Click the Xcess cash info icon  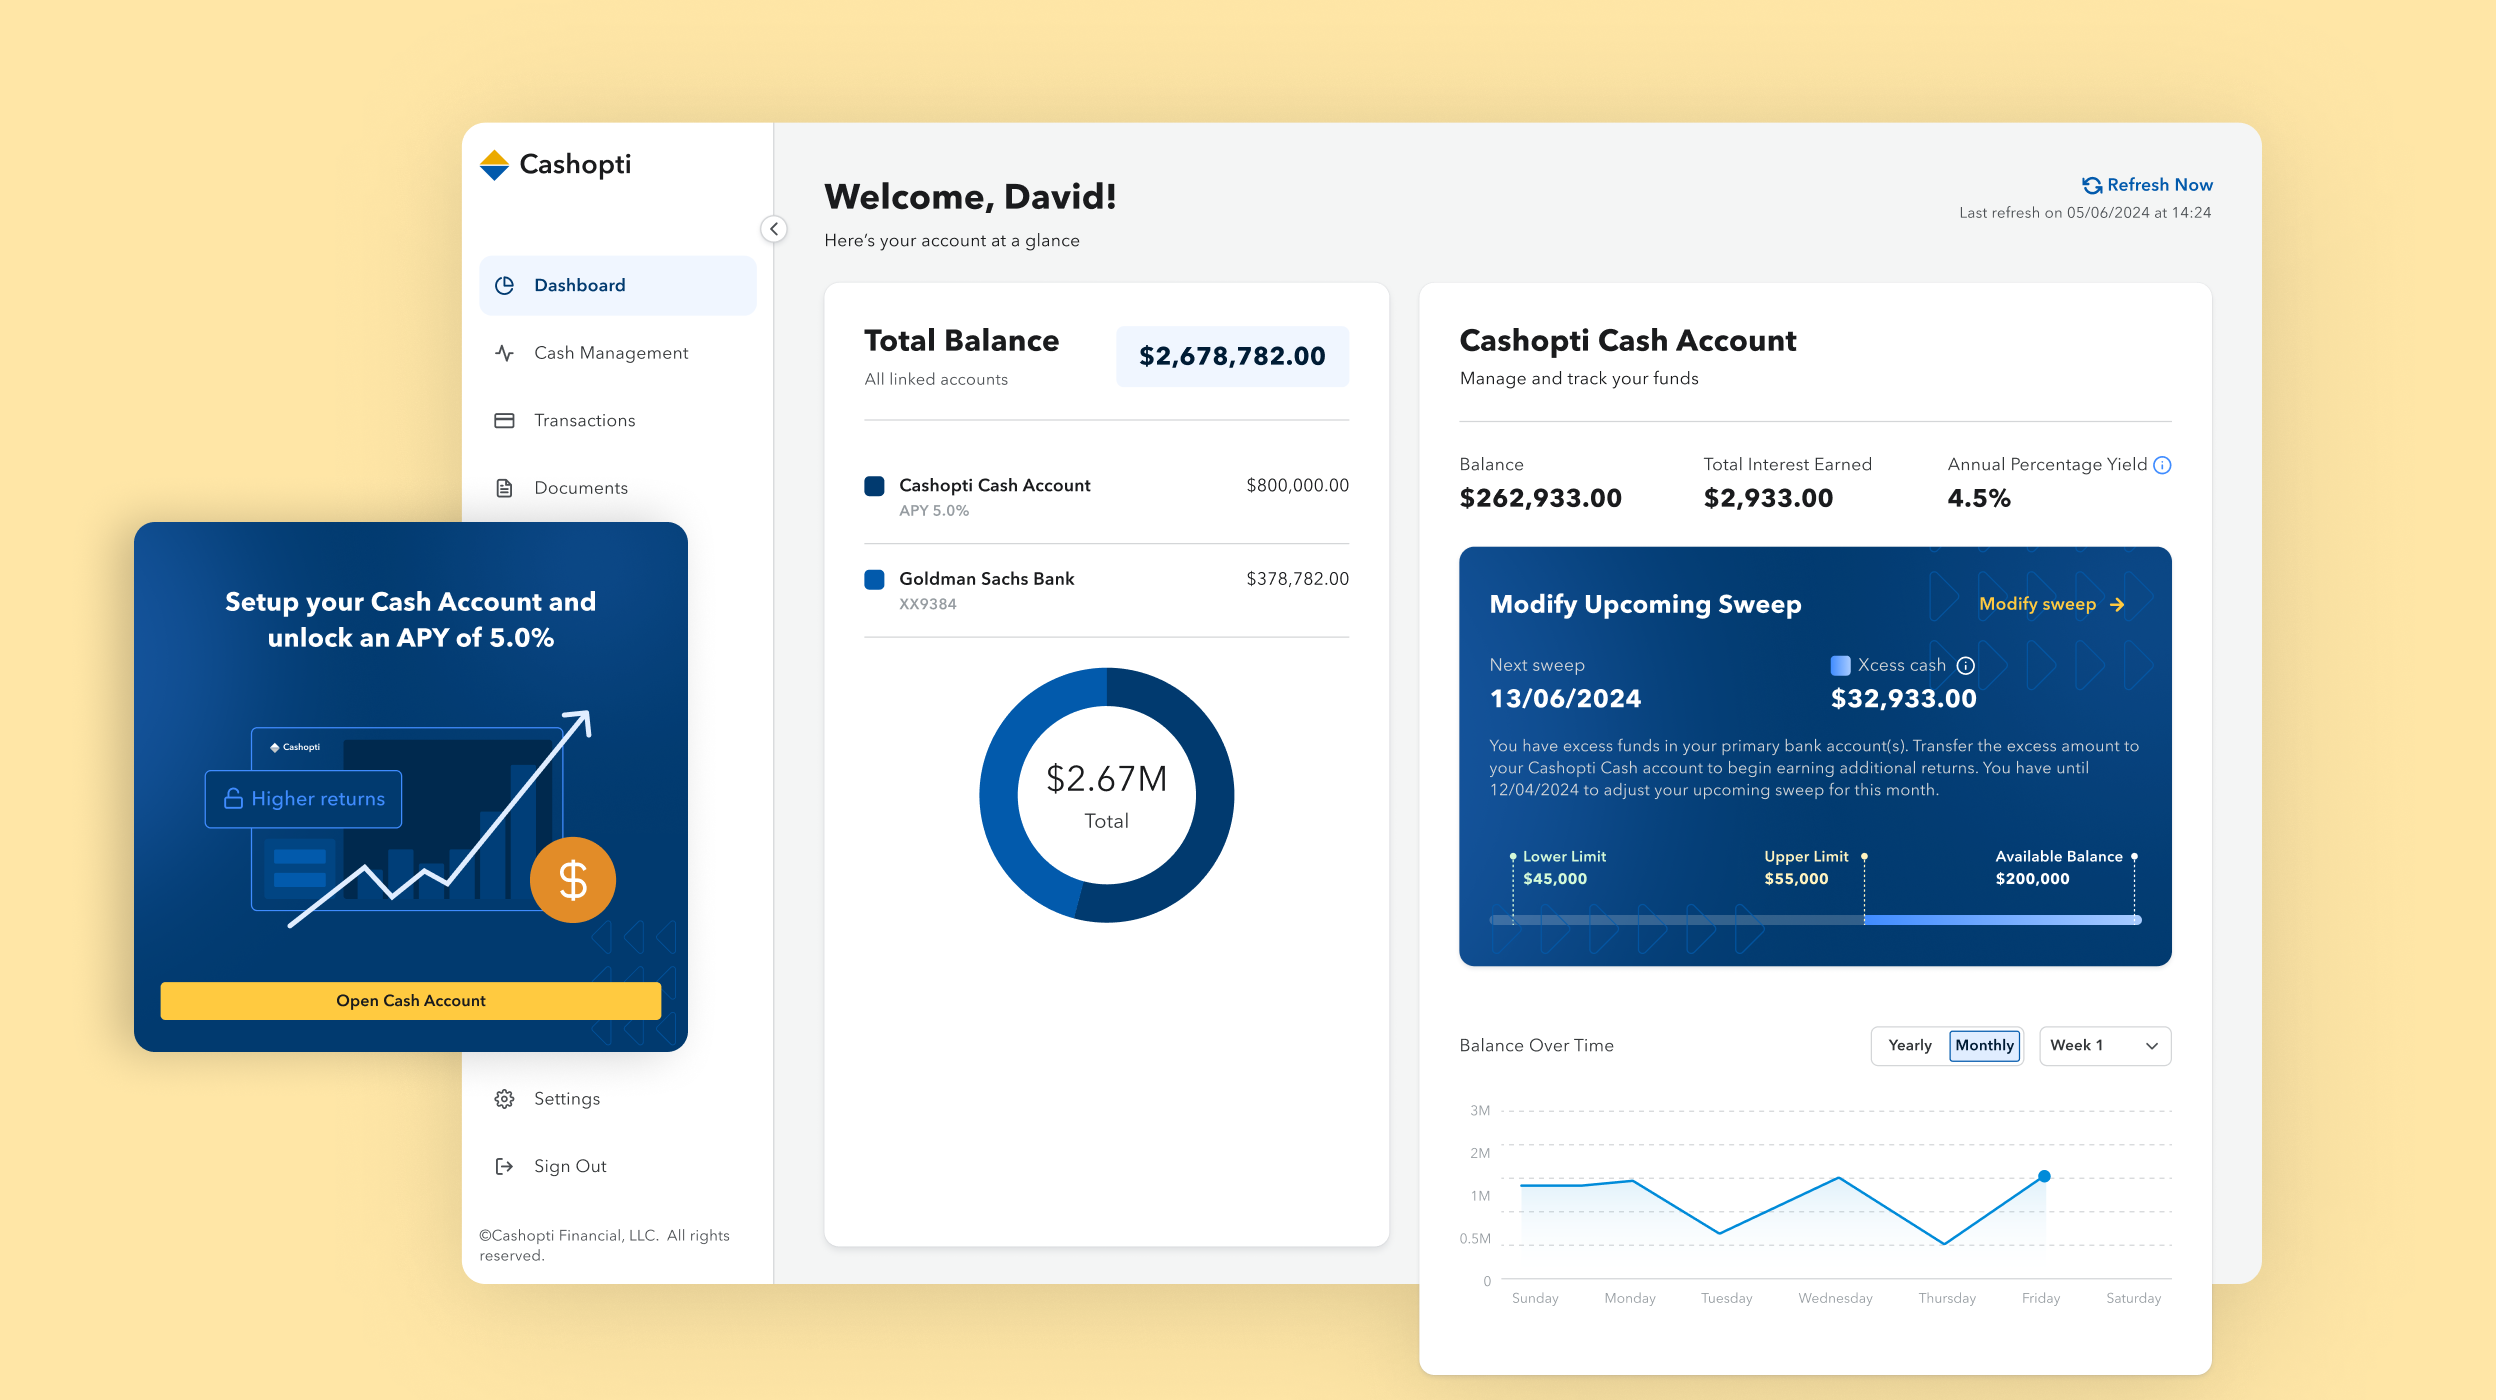pos(1966,666)
